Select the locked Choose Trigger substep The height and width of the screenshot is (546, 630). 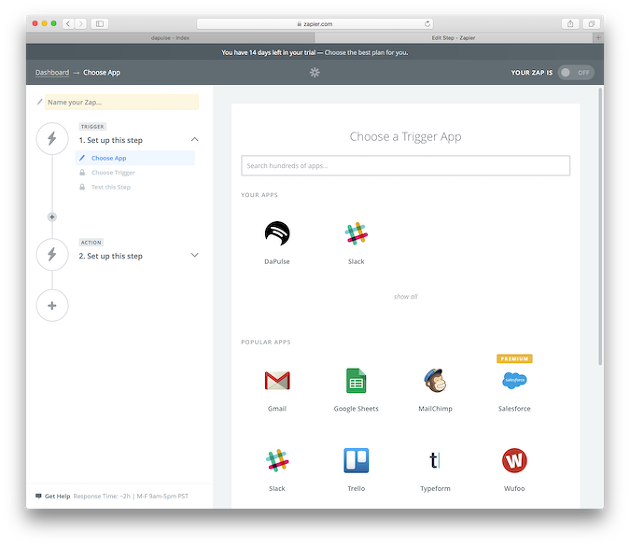point(113,172)
